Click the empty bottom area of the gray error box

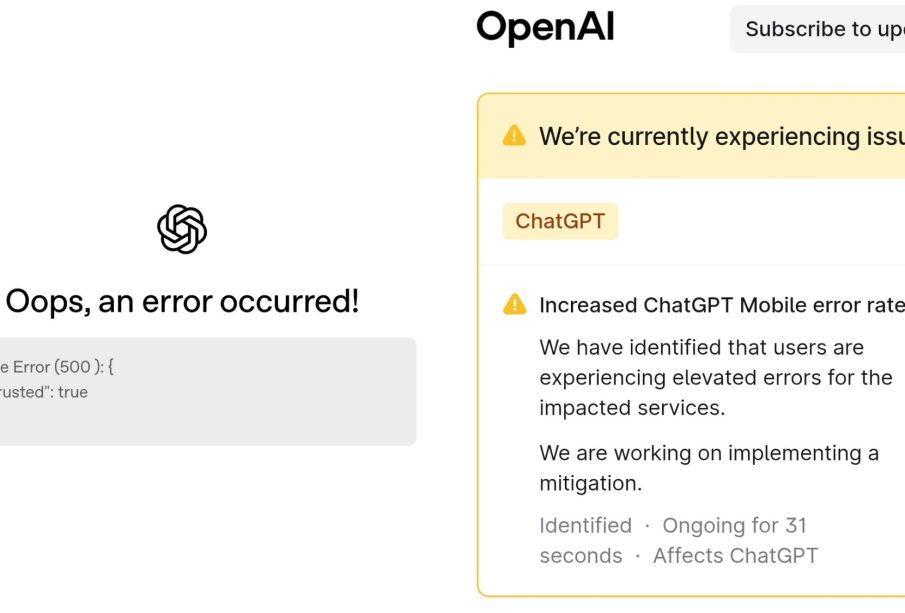pyautogui.click(x=200, y=425)
